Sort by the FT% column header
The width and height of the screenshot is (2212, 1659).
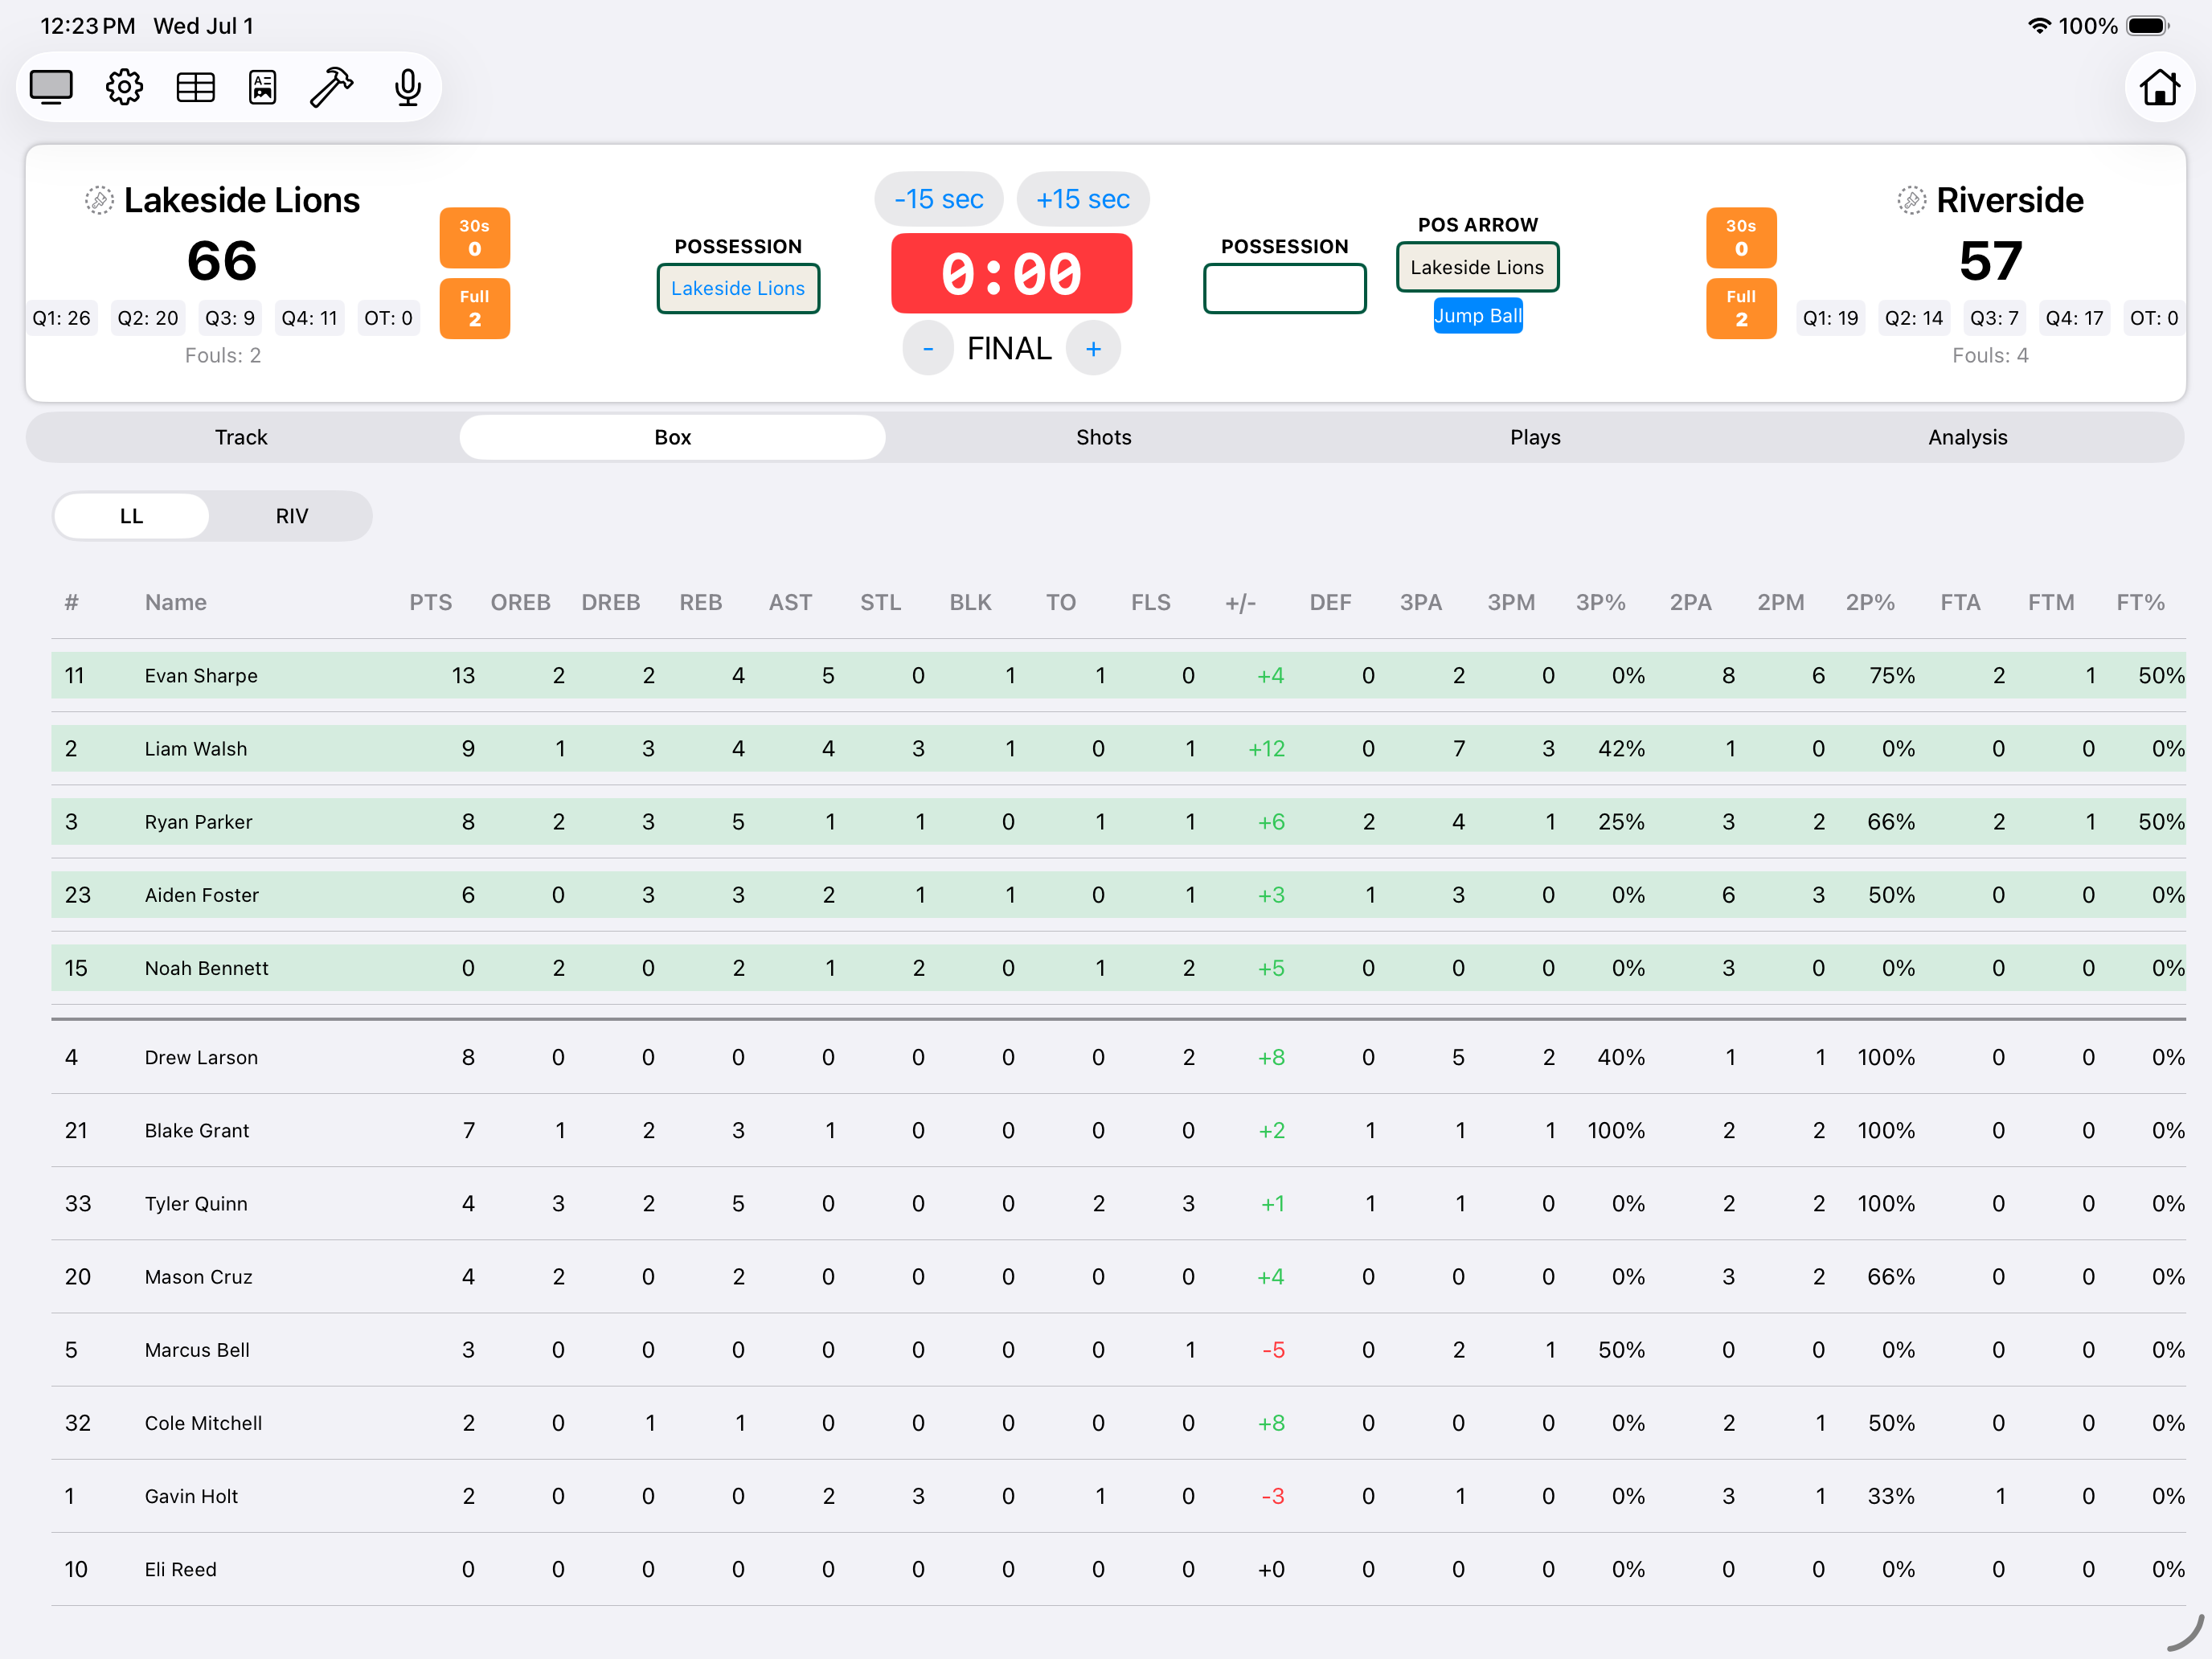click(x=2140, y=602)
